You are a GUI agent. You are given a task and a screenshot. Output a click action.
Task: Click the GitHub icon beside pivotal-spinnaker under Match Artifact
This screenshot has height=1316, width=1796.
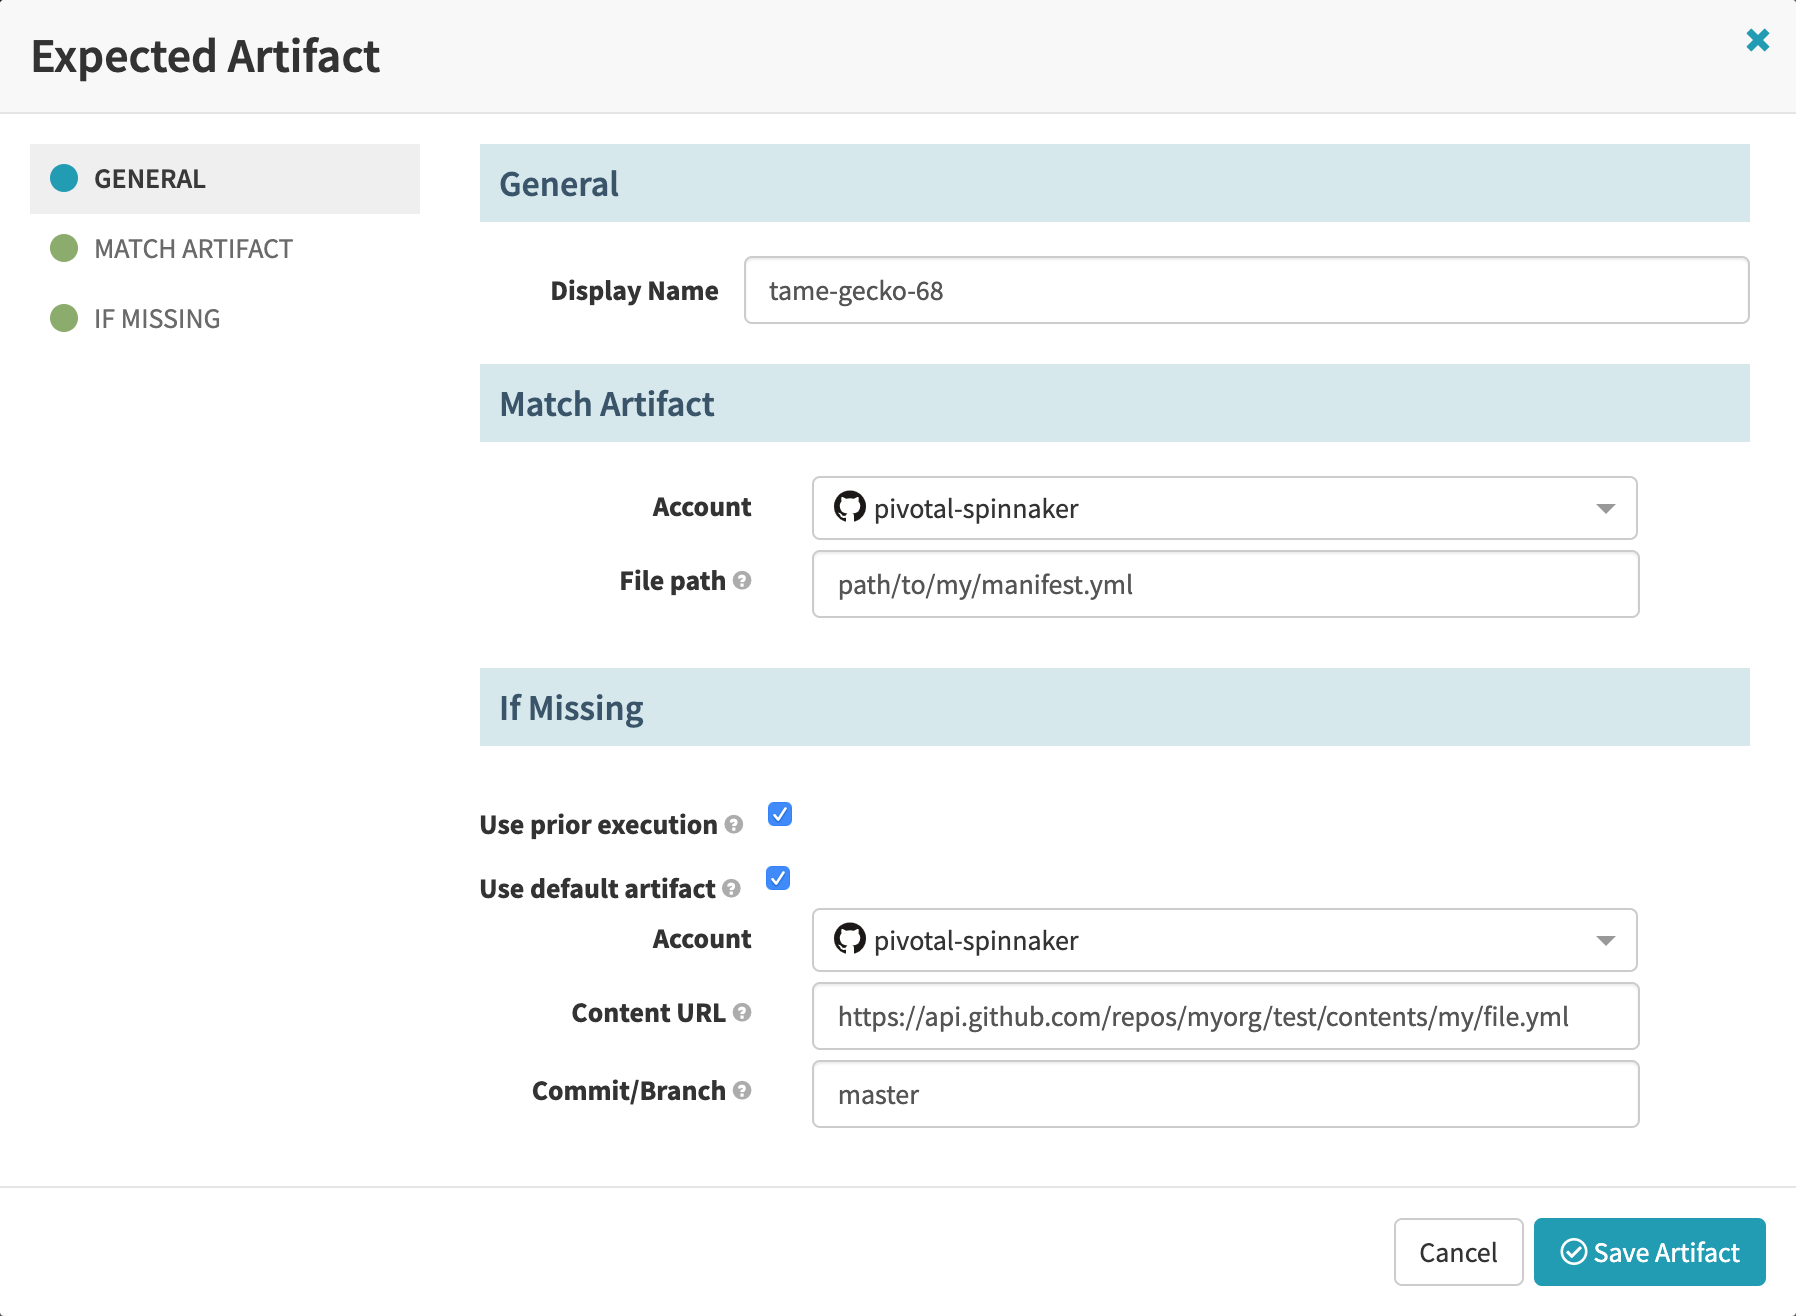pos(851,508)
